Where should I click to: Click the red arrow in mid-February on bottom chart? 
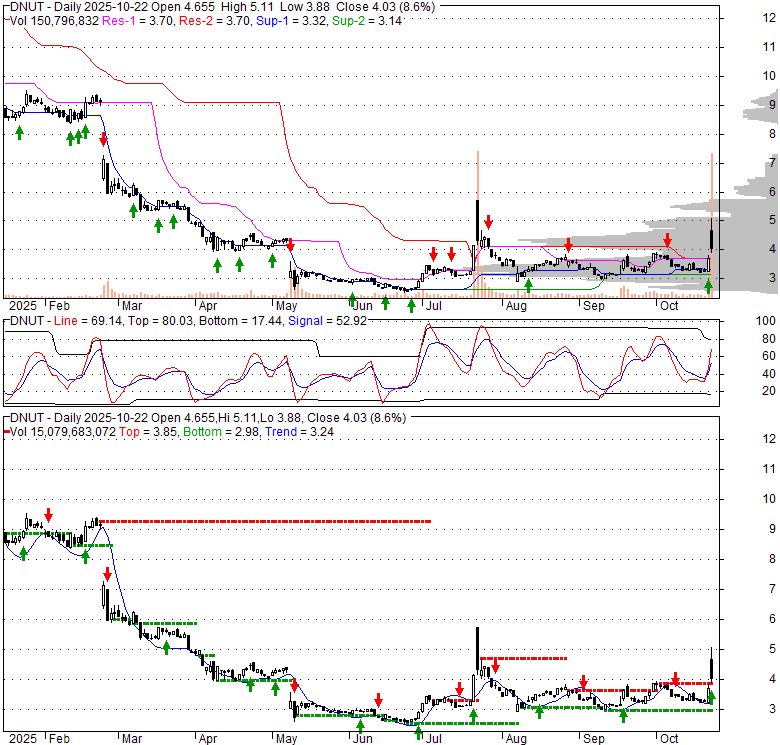pos(107,574)
